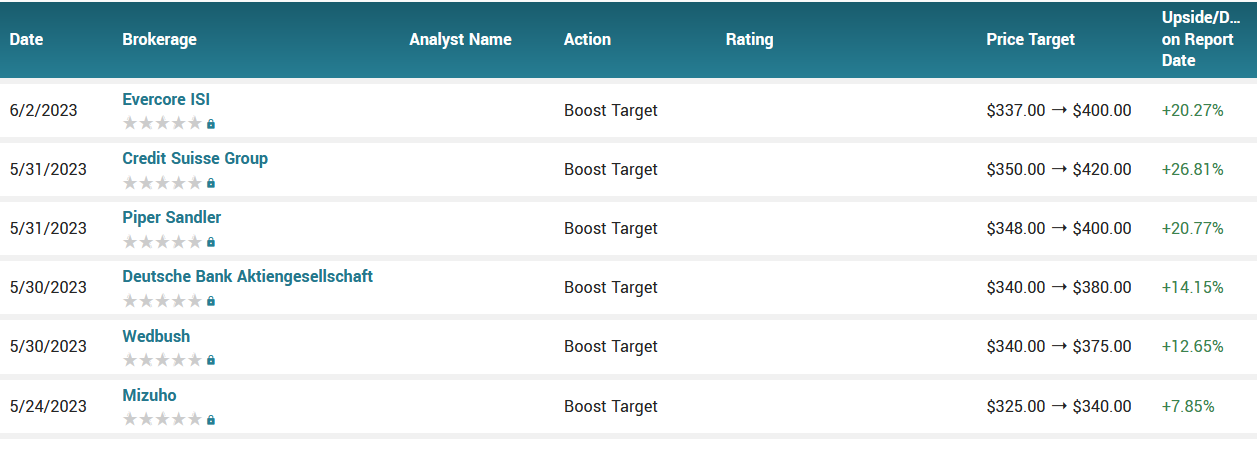1257x458 pixels.
Task: Click the star rating under Evercore ISI
Action: click(162, 124)
